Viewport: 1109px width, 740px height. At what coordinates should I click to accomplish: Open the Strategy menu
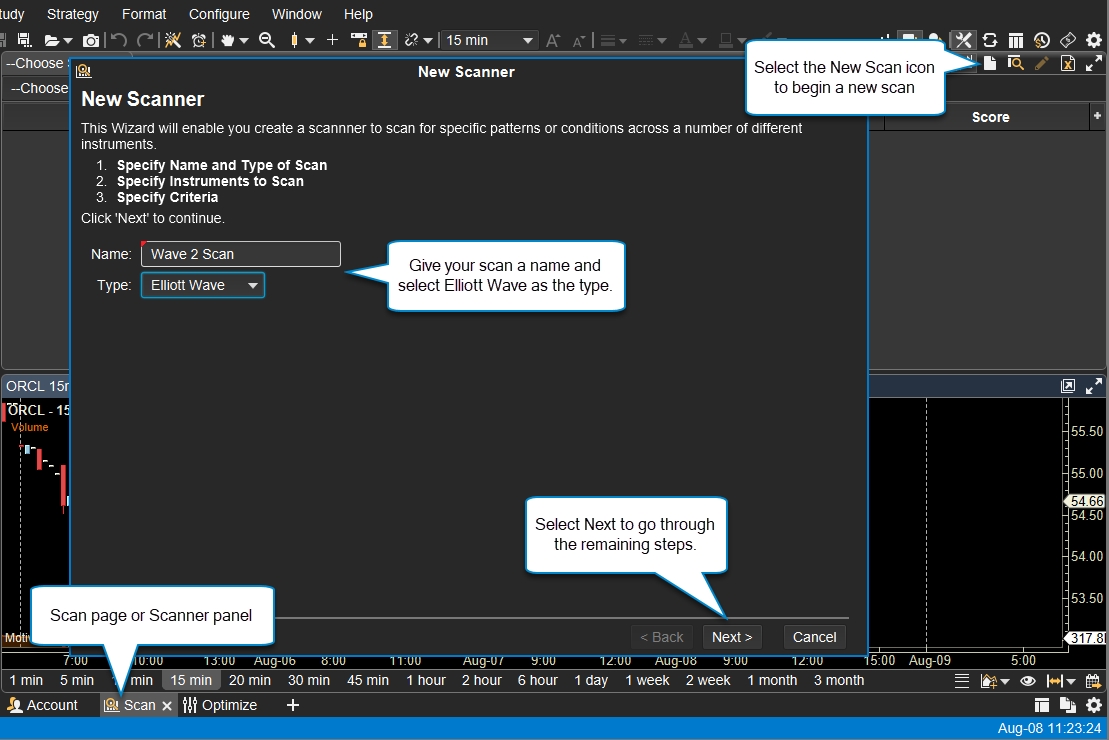point(72,14)
